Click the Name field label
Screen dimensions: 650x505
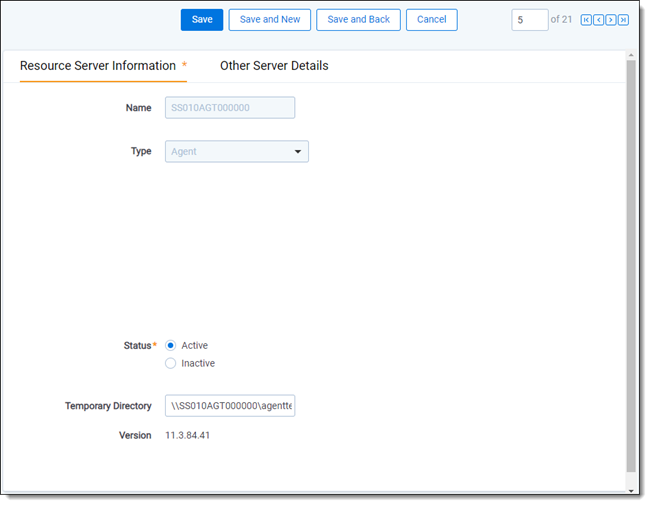pyautogui.click(x=138, y=108)
